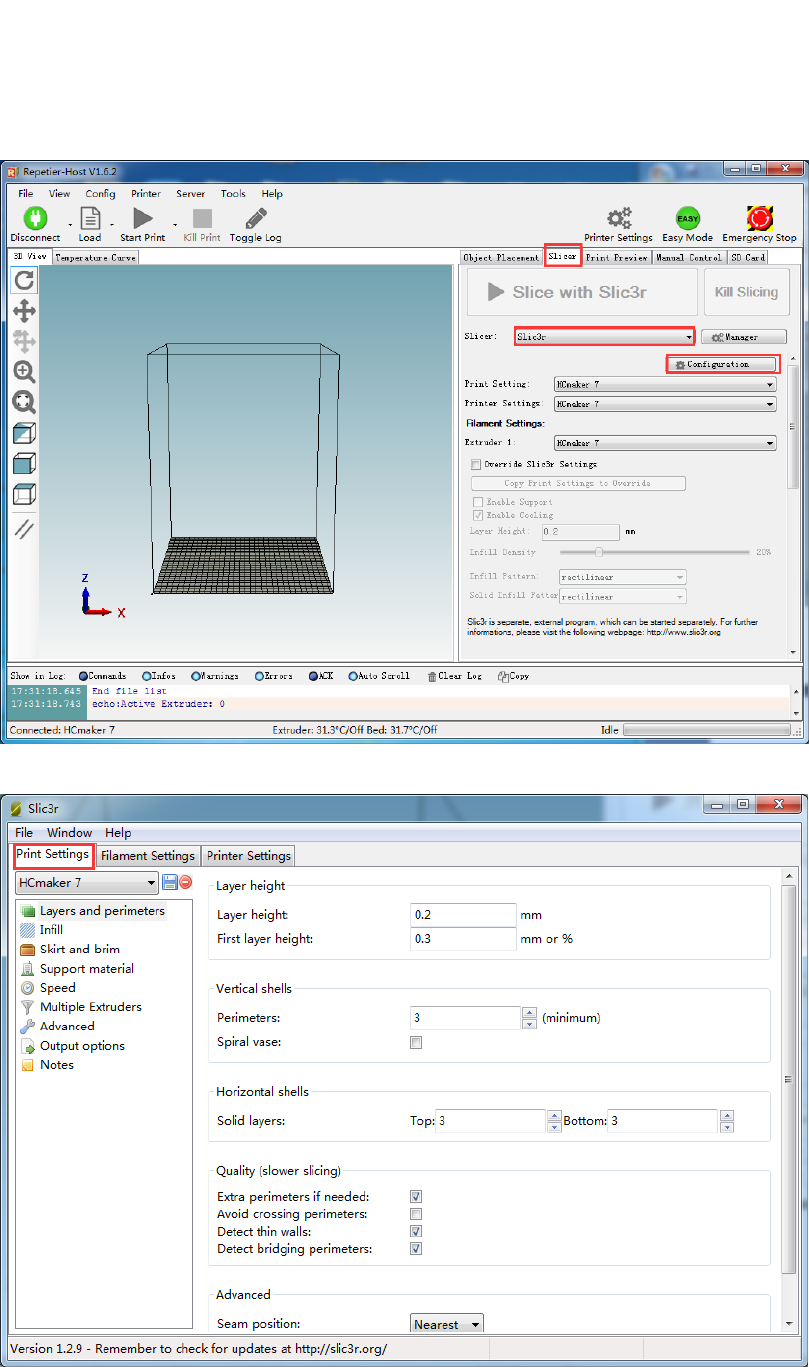Switch to top wireframe cube view
Image resolution: width=809 pixels, height=1367 pixels.
[x=24, y=494]
